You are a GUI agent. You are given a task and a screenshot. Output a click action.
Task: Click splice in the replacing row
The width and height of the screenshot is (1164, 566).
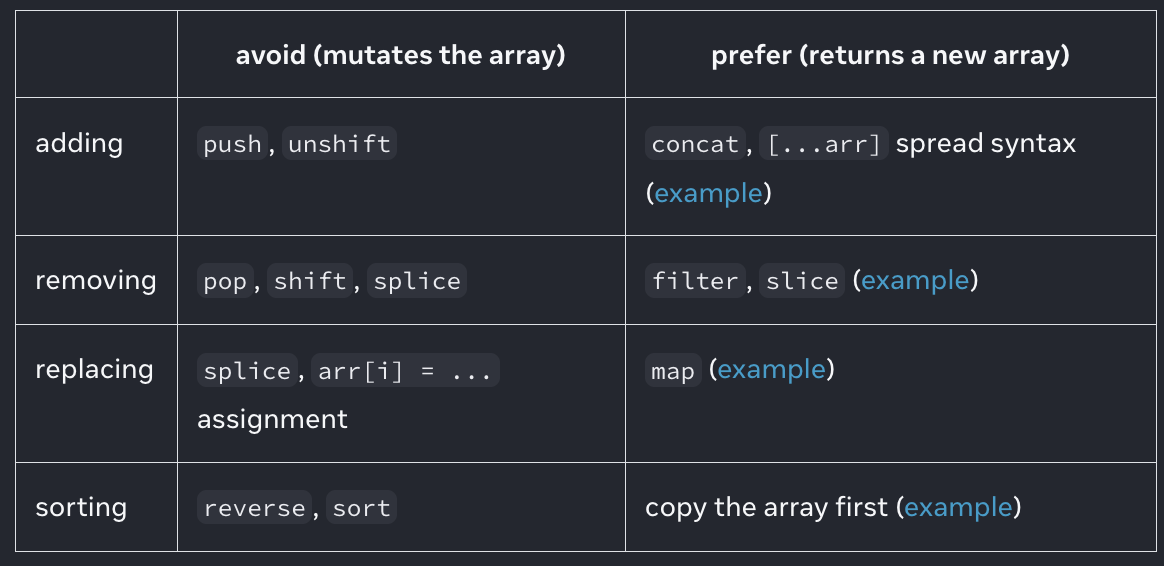(x=247, y=371)
